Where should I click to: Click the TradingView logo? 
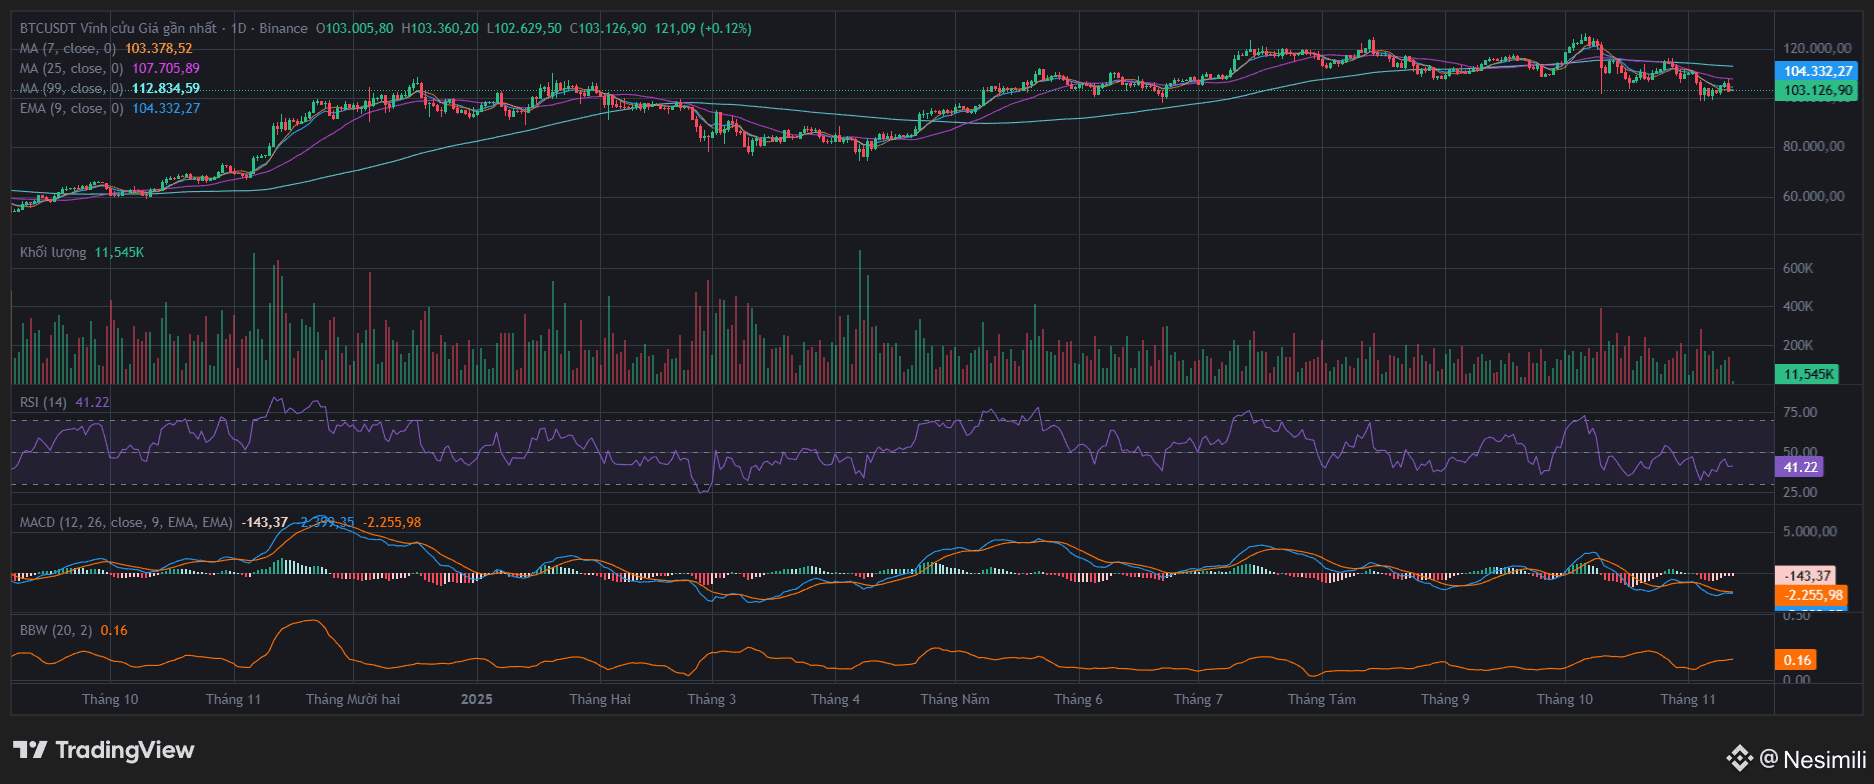(103, 750)
